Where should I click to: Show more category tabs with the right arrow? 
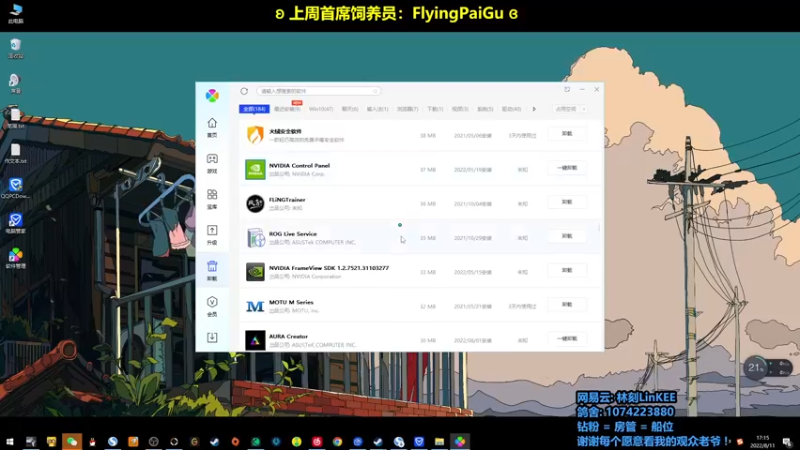click(534, 109)
